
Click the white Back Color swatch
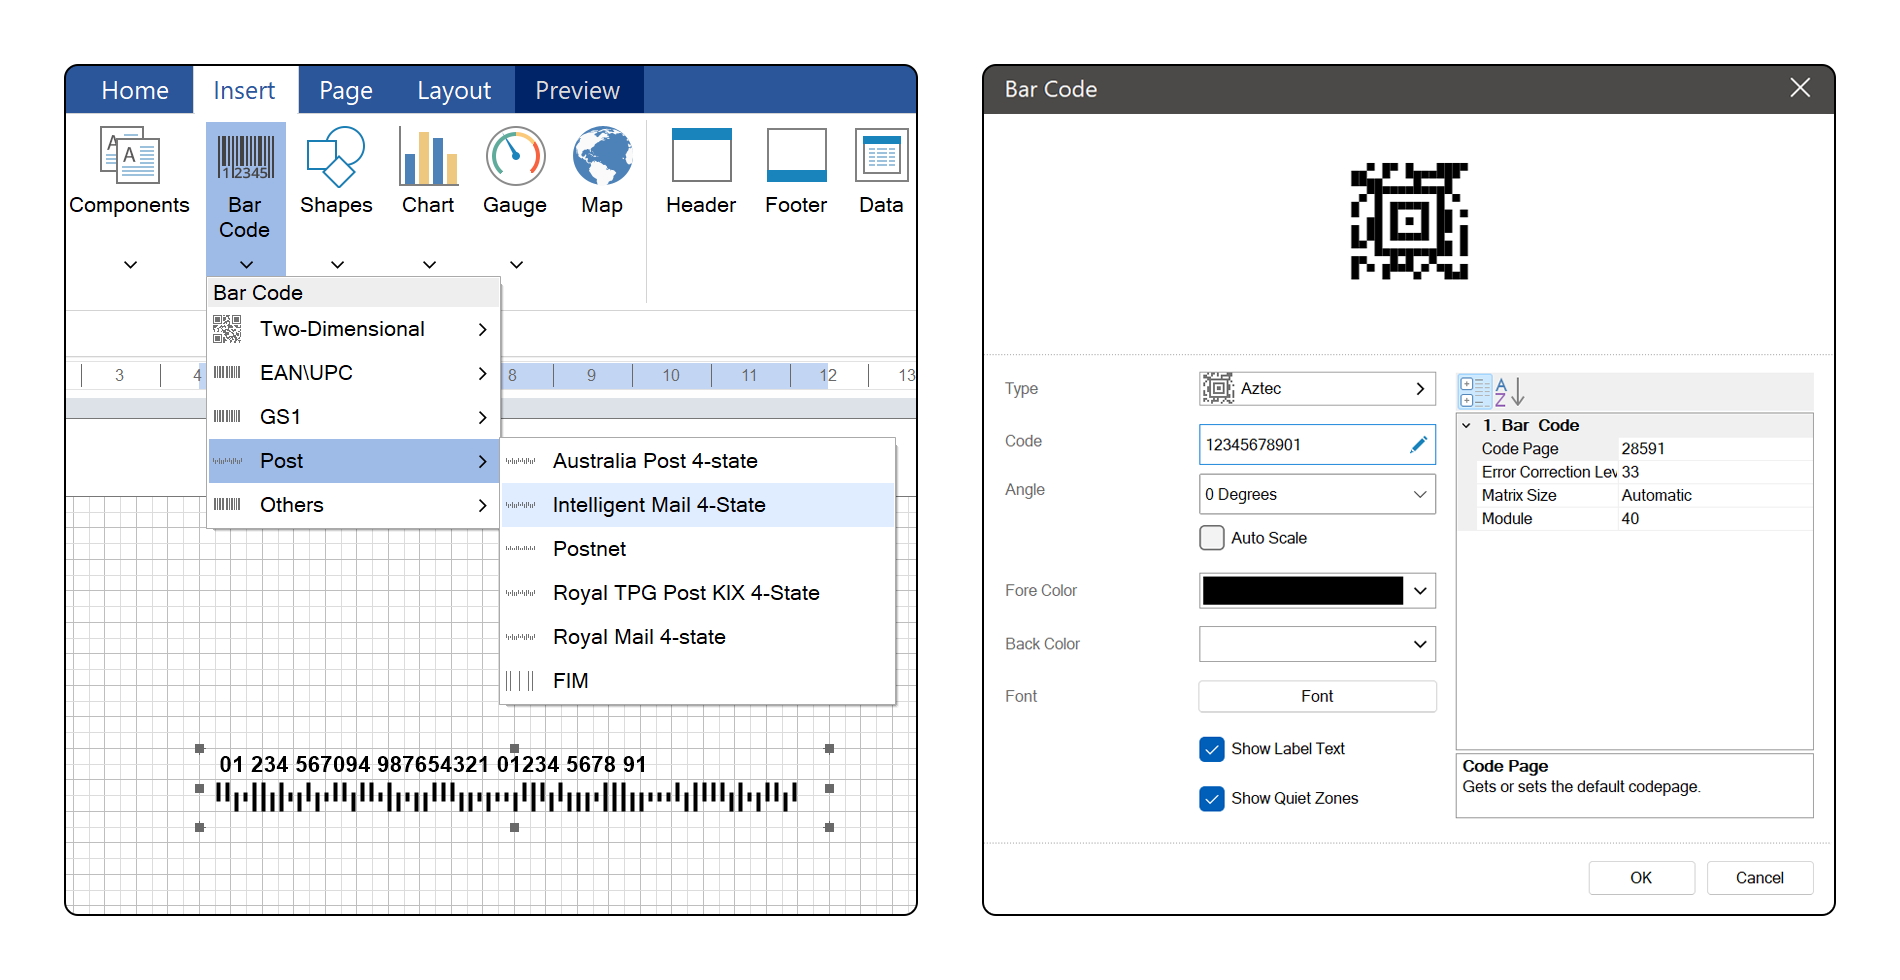pyautogui.click(x=1303, y=644)
